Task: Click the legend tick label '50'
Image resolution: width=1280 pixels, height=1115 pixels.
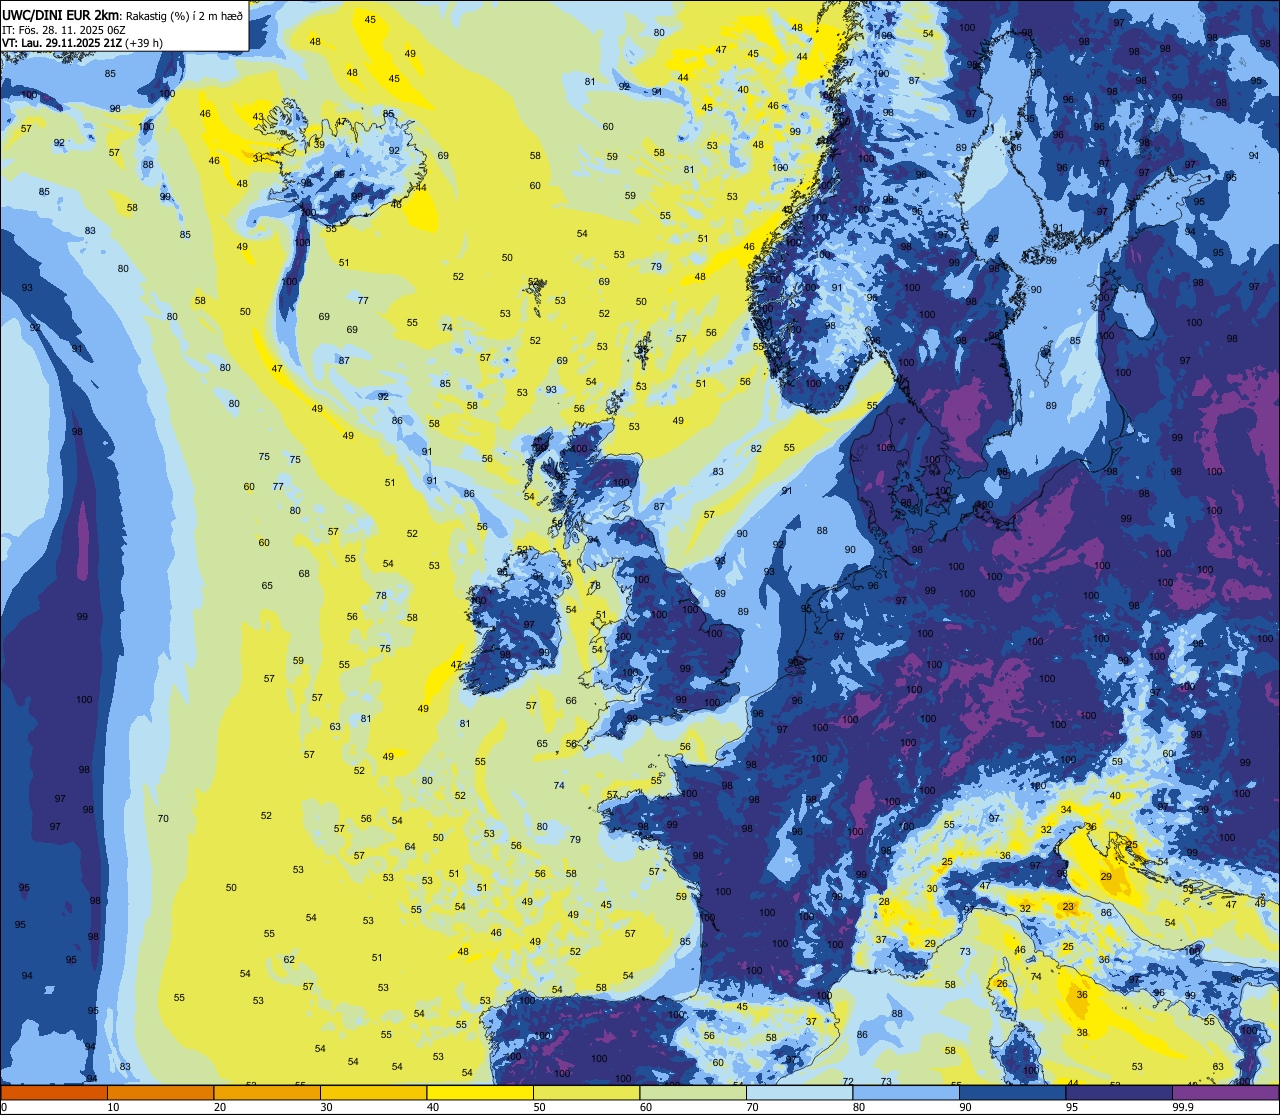Action: click(x=539, y=1107)
